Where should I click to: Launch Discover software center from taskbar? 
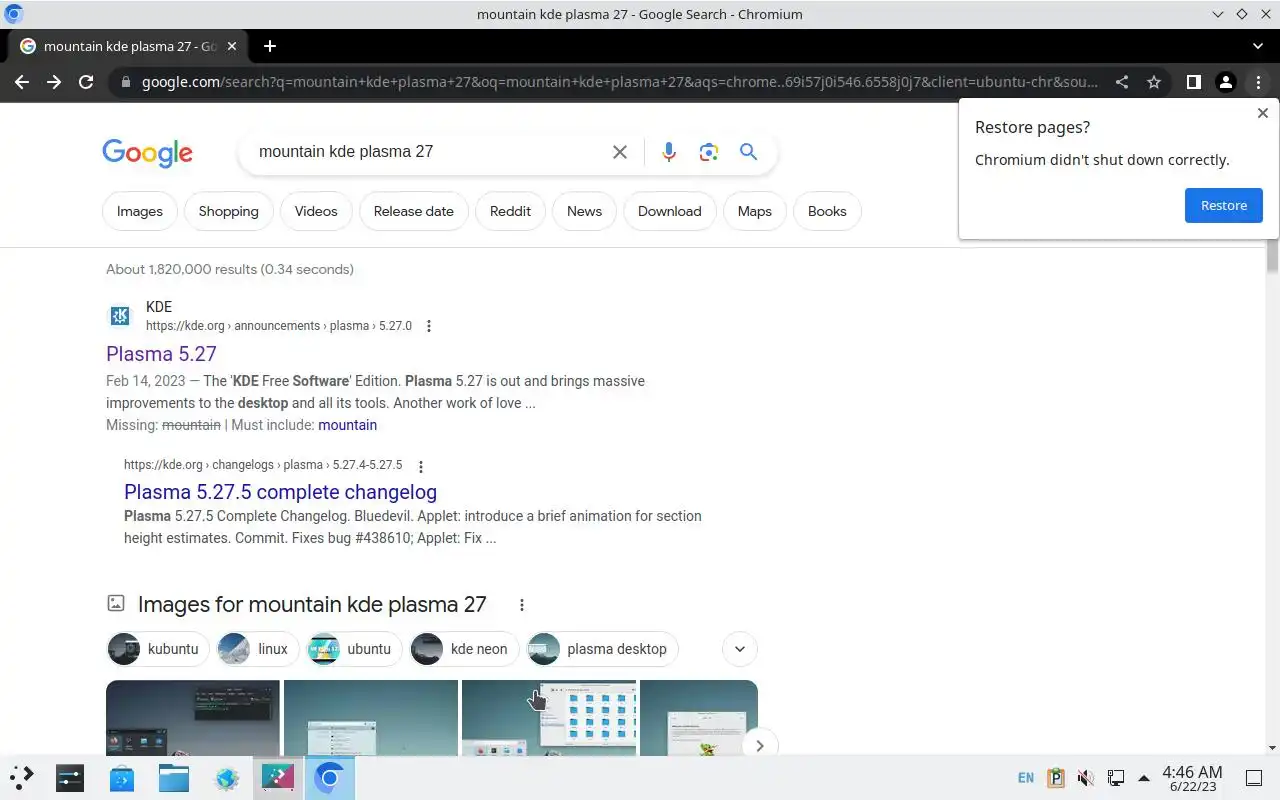click(122, 777)
